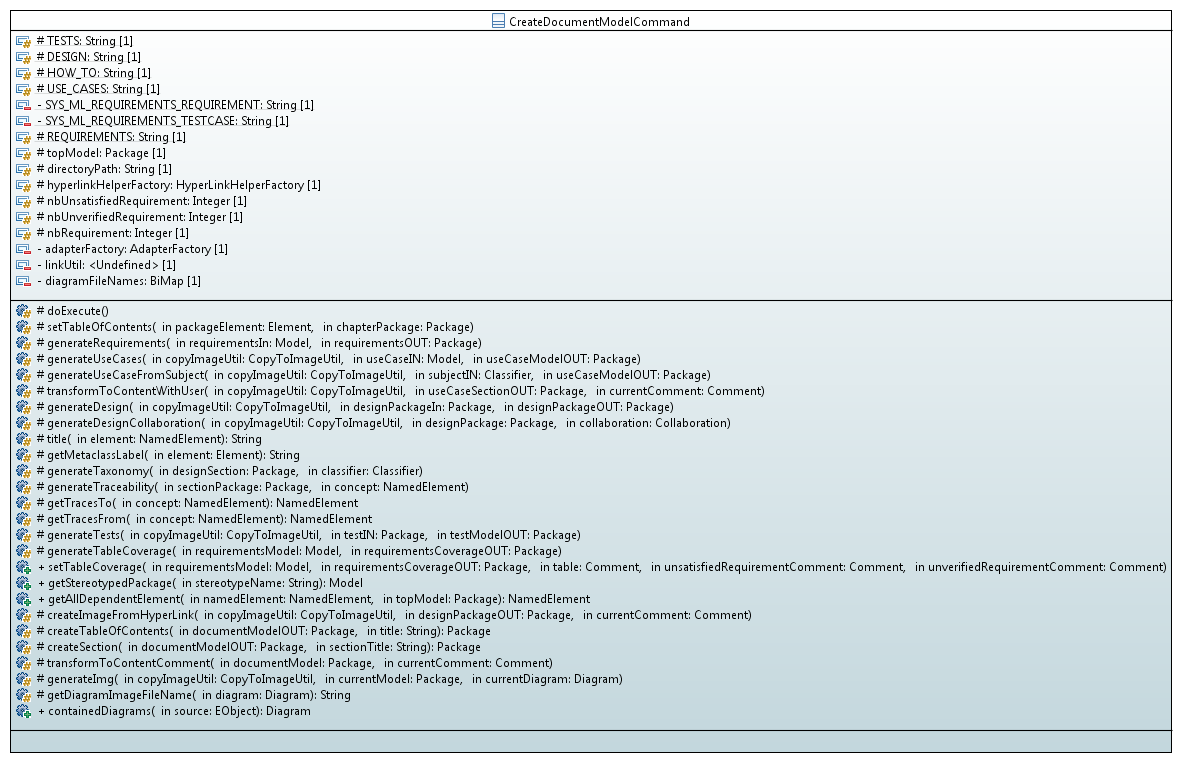Select the CreateDocumentModelCommand class name
Viewport: 1182px width, 763px height.
point(599,22)
